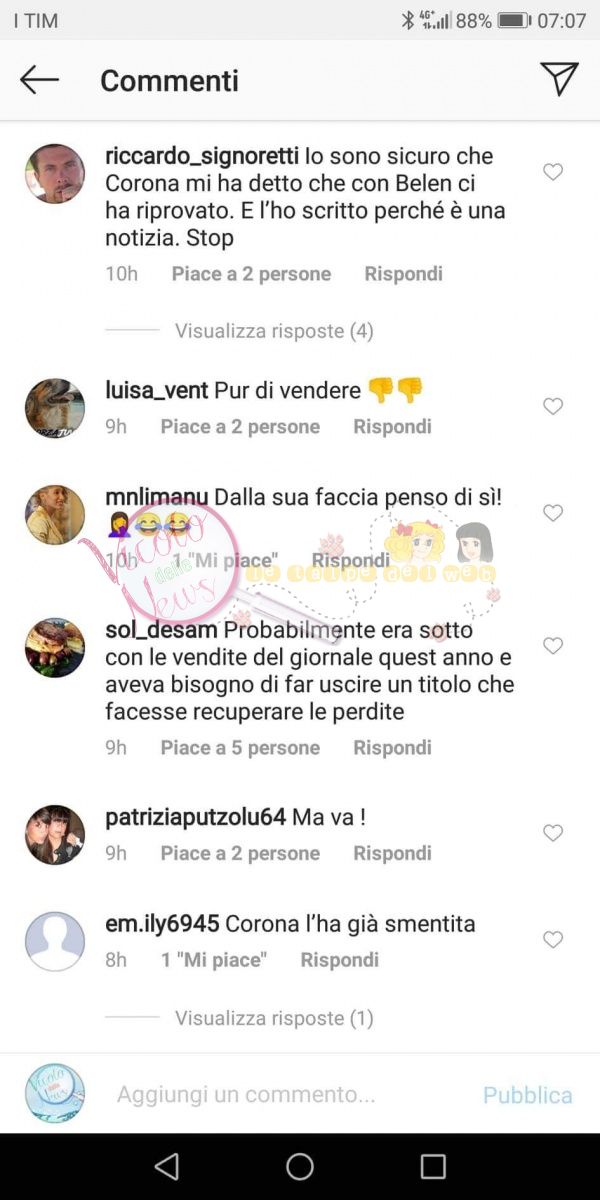Reply to patriziaputzolu64 via Rispondi
Screen dimensions: 600x1200
(x=392, y=854)
